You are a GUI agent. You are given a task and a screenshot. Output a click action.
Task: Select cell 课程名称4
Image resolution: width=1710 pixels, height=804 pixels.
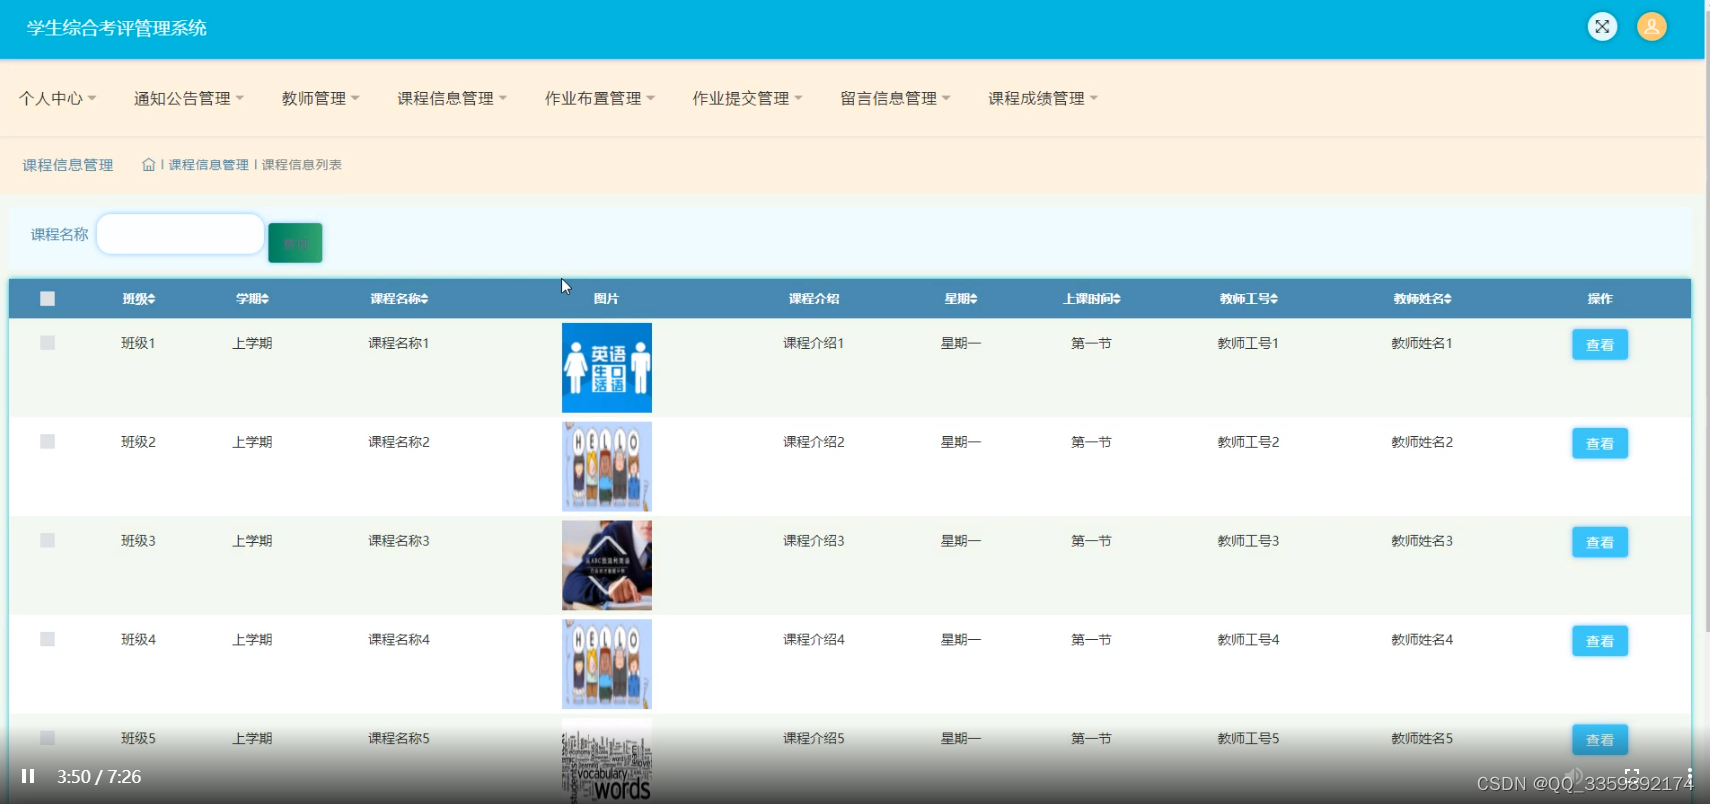click(399, 639)
